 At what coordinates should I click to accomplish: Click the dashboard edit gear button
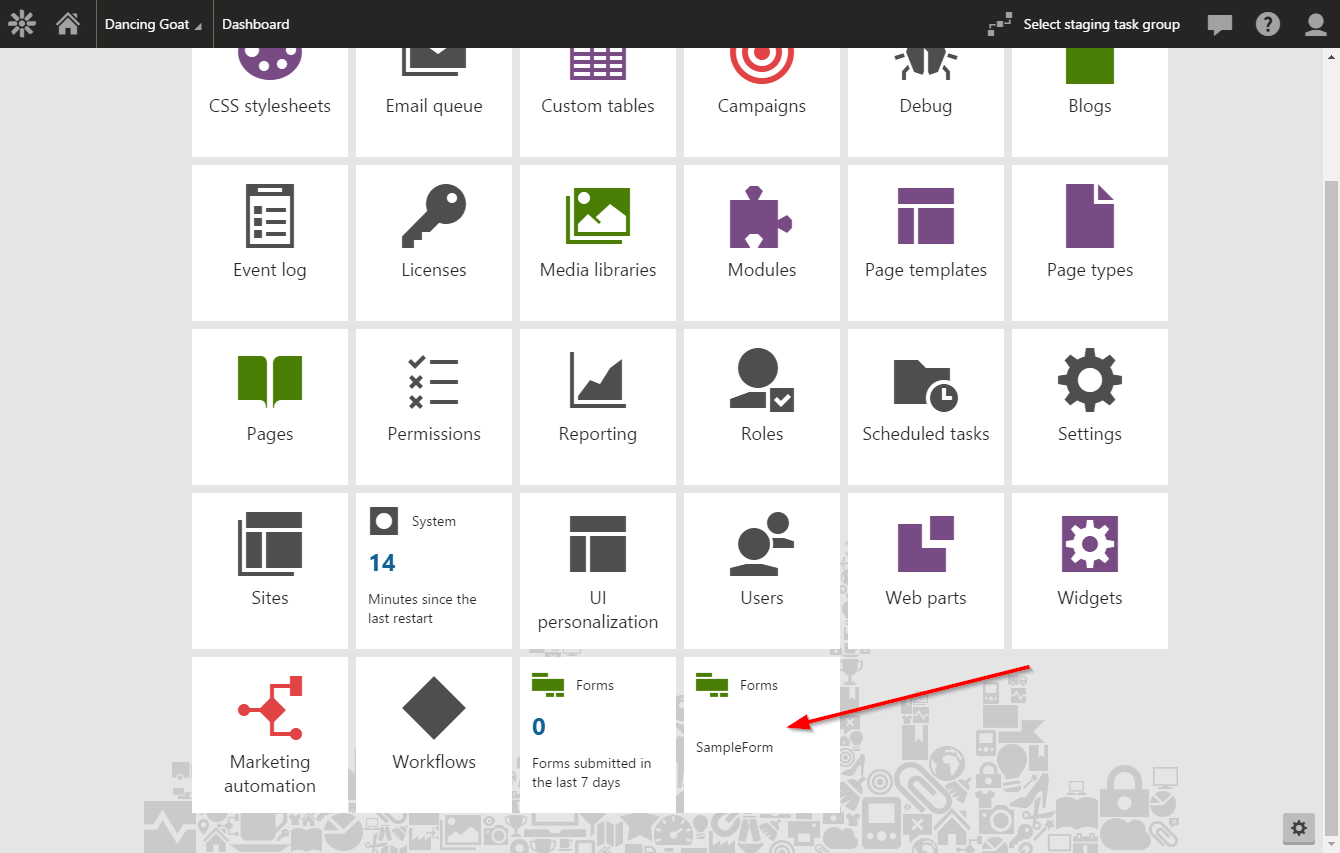(1299, 828)
